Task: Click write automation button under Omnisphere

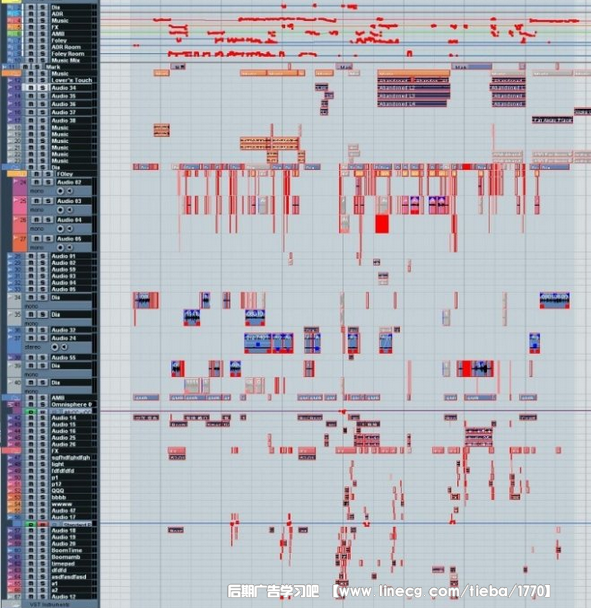Action: pyautogui.click(x=42, y=411)
